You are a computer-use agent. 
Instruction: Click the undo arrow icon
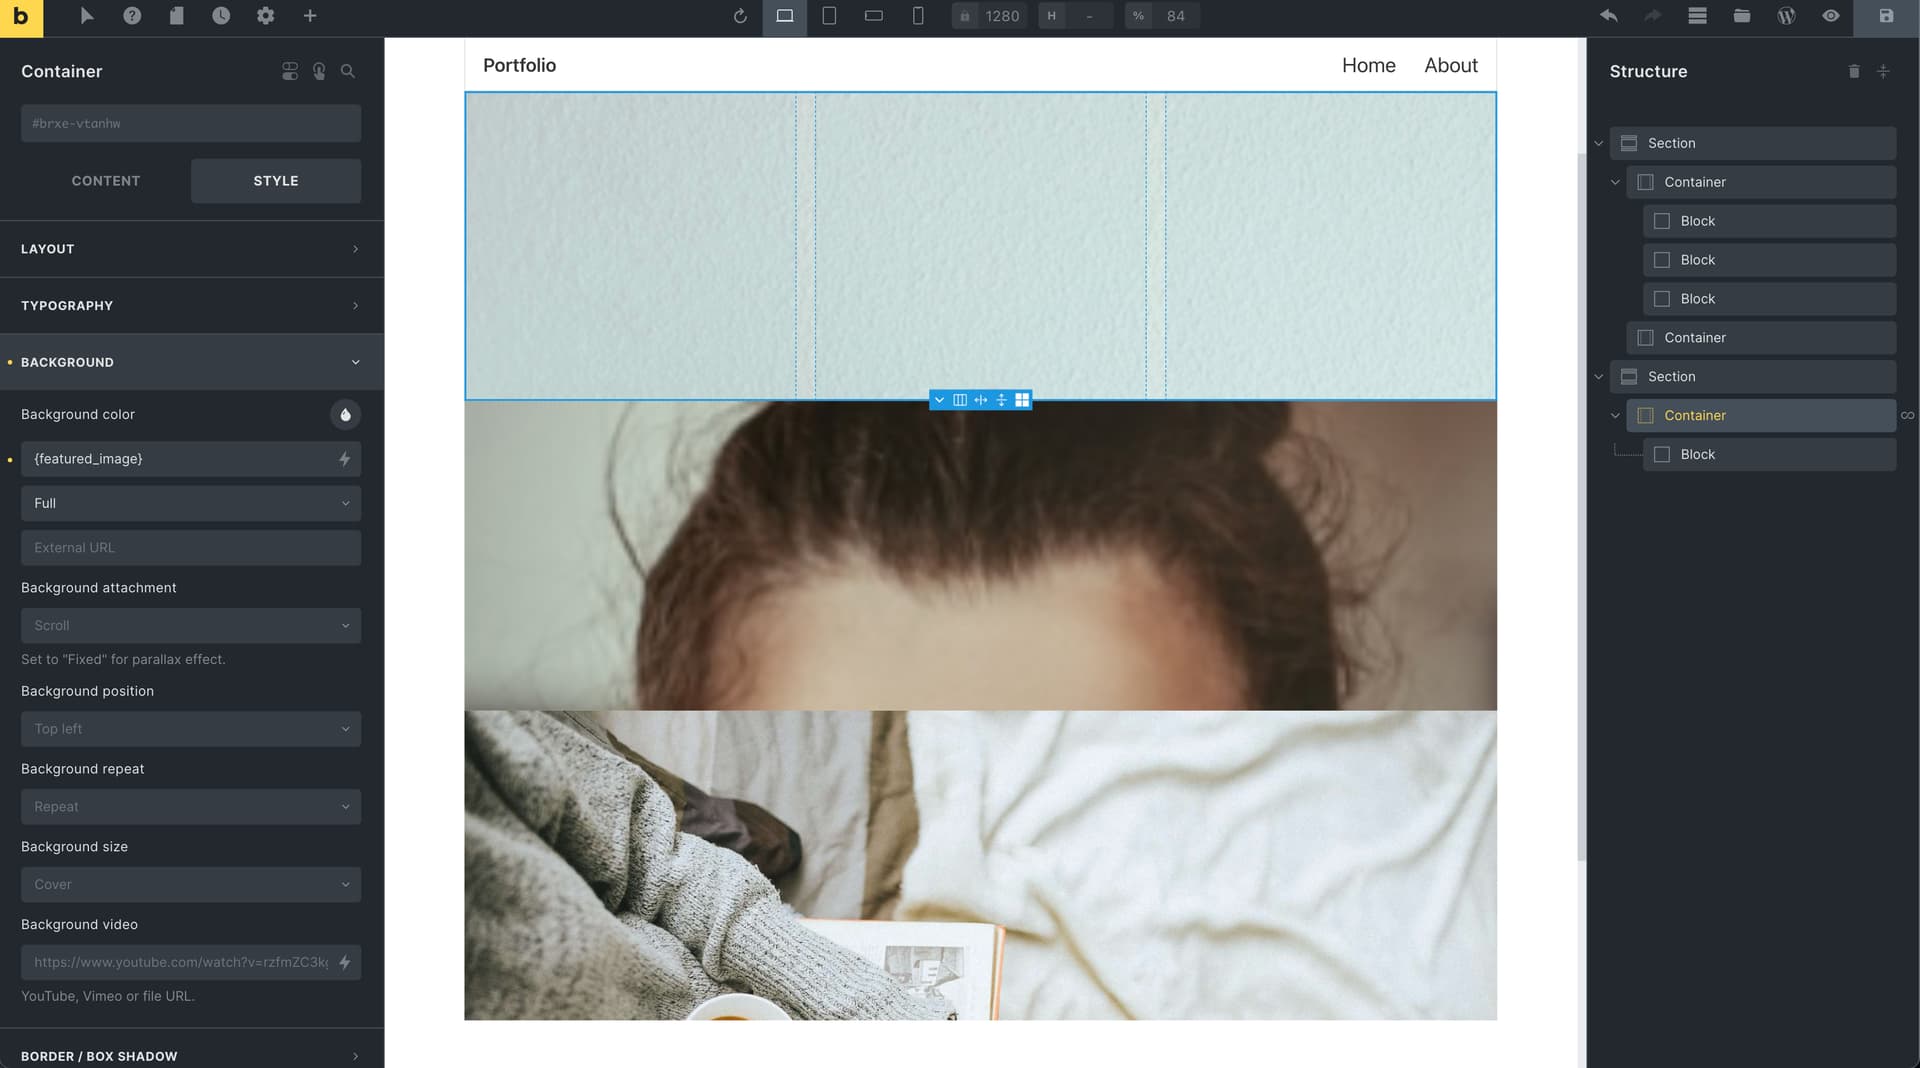pos(1609,16)
